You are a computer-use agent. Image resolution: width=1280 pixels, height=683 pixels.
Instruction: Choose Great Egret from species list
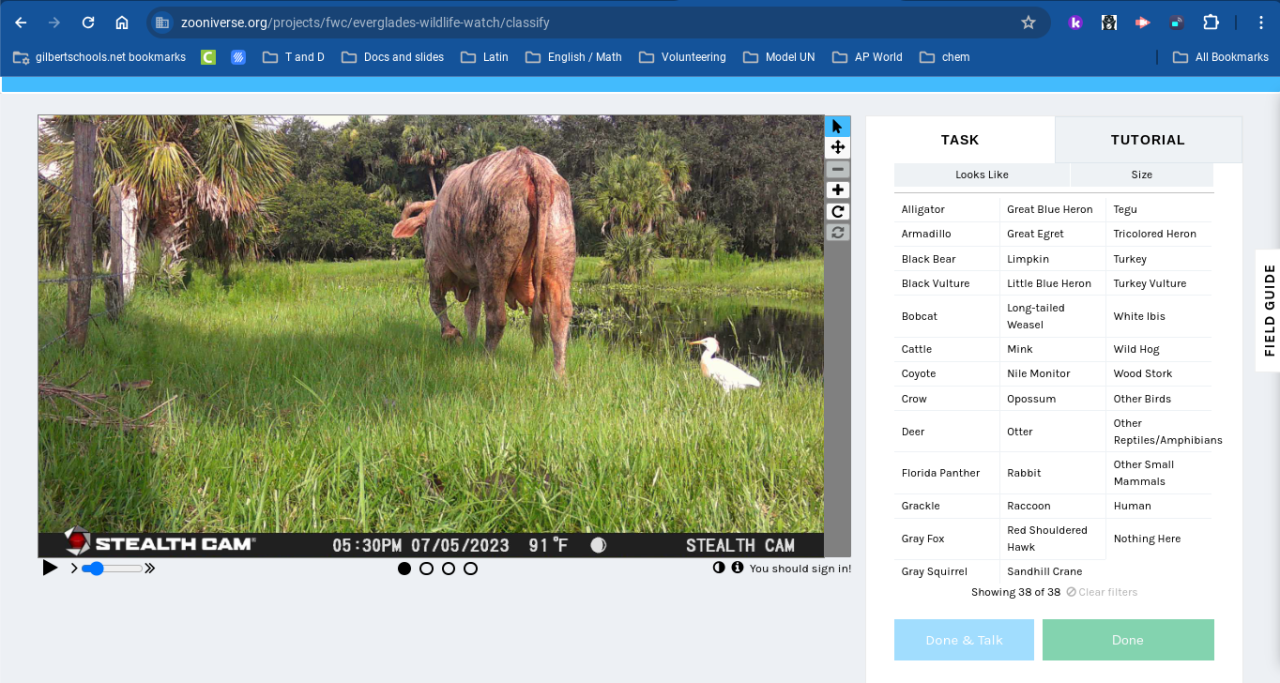click(1052, 233)
